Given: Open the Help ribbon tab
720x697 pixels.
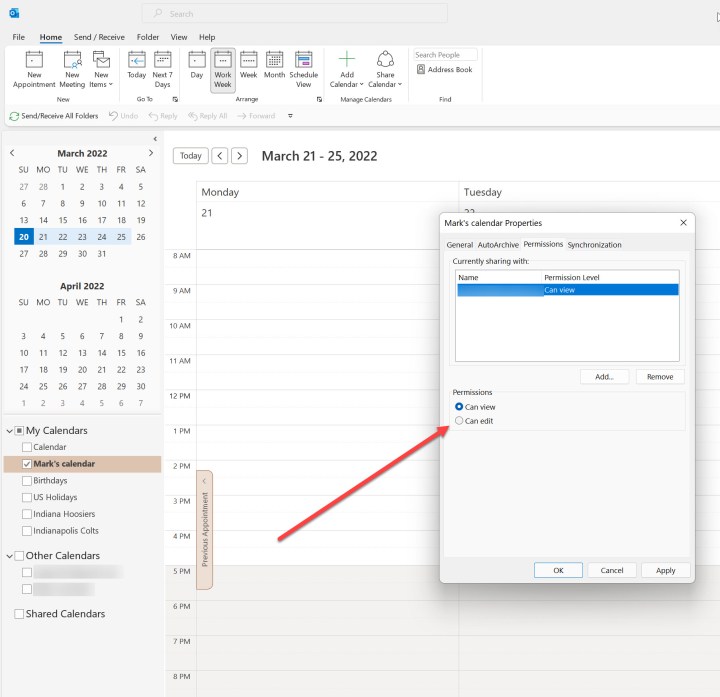Looking at the screenshot, I should pyautogui.click(x=207, y=37).
